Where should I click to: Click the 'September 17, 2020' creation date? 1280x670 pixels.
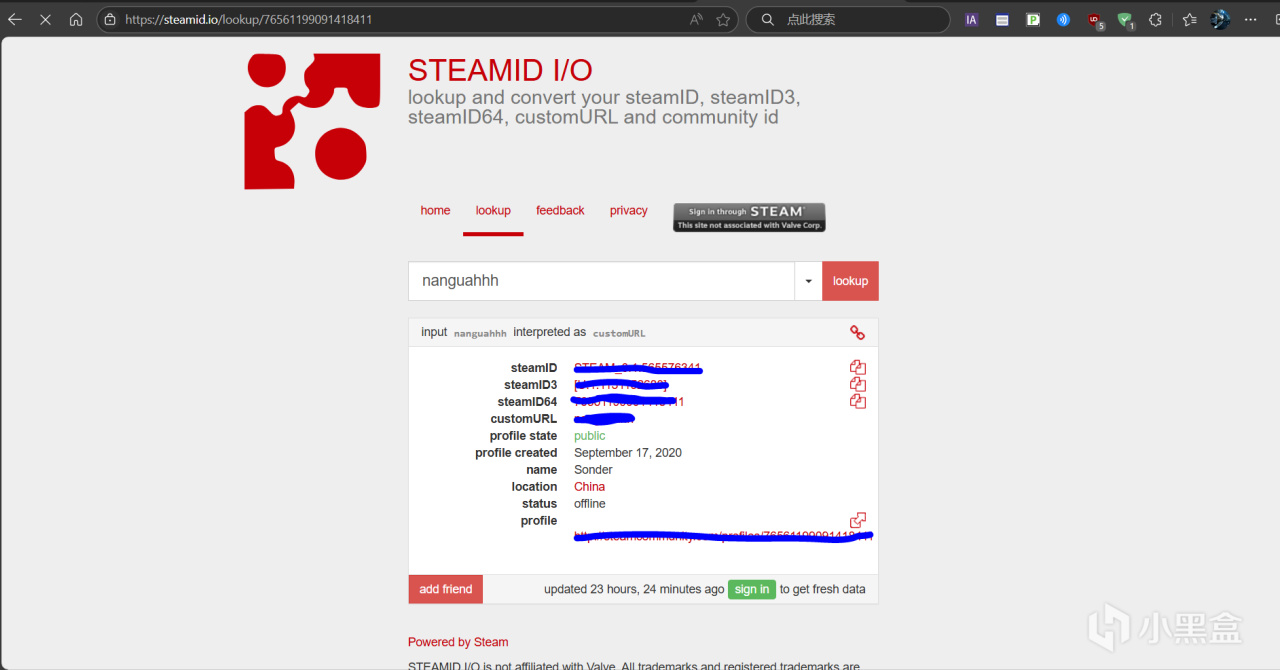[628, 453]
